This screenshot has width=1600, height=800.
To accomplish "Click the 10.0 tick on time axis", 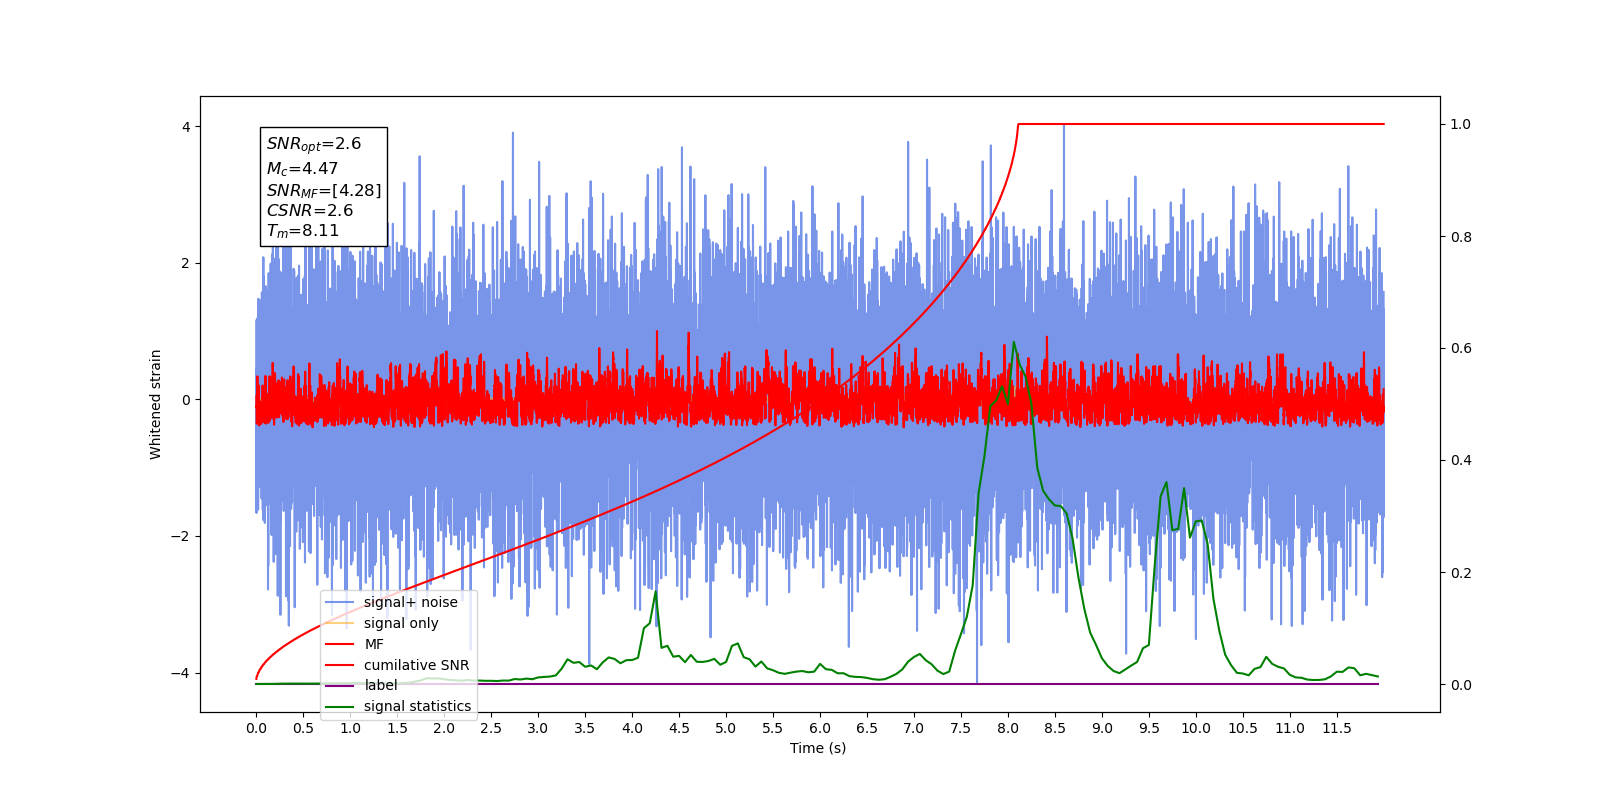I will (1196, 728).
